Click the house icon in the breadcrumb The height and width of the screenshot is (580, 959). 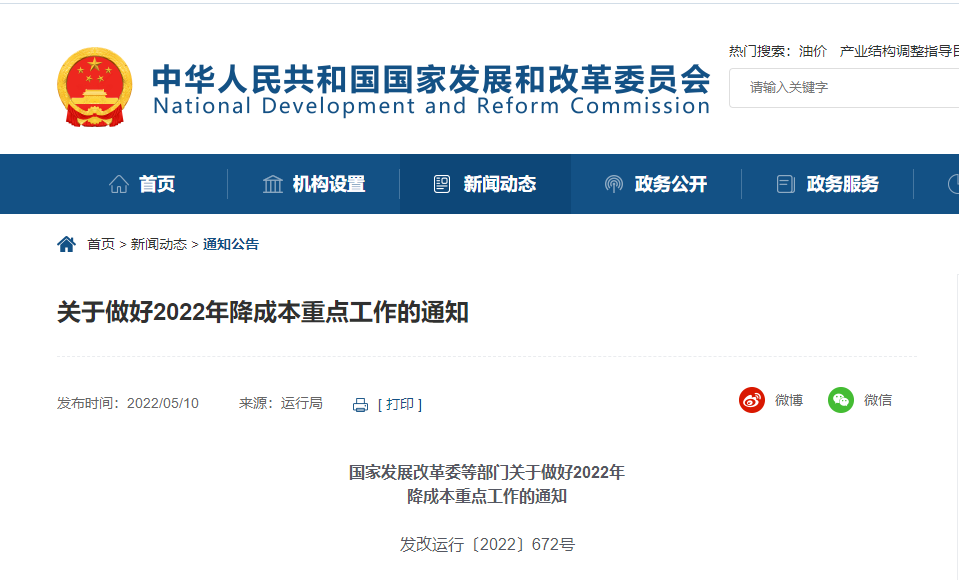coord(67,244)
